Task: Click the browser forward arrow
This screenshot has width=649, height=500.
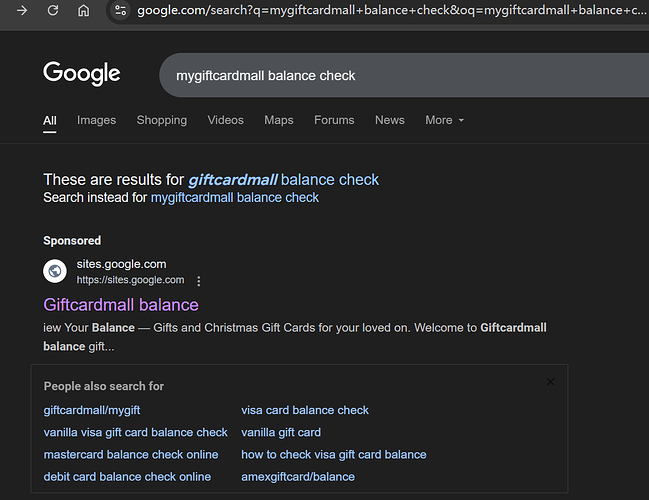Action: (x=22, y=10)
